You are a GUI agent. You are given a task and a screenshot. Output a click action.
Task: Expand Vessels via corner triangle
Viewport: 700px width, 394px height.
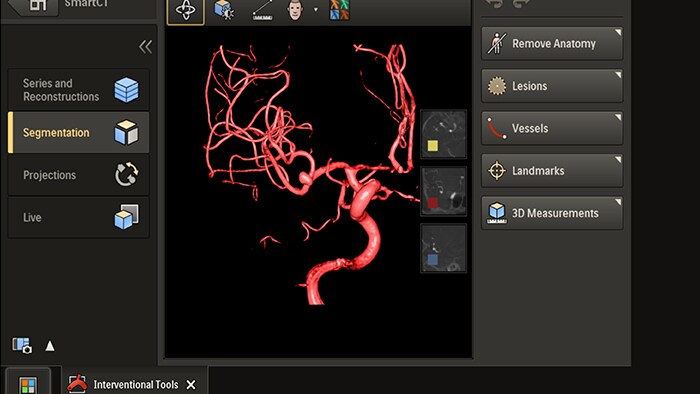pyautogui.click(x=618, y=117)
